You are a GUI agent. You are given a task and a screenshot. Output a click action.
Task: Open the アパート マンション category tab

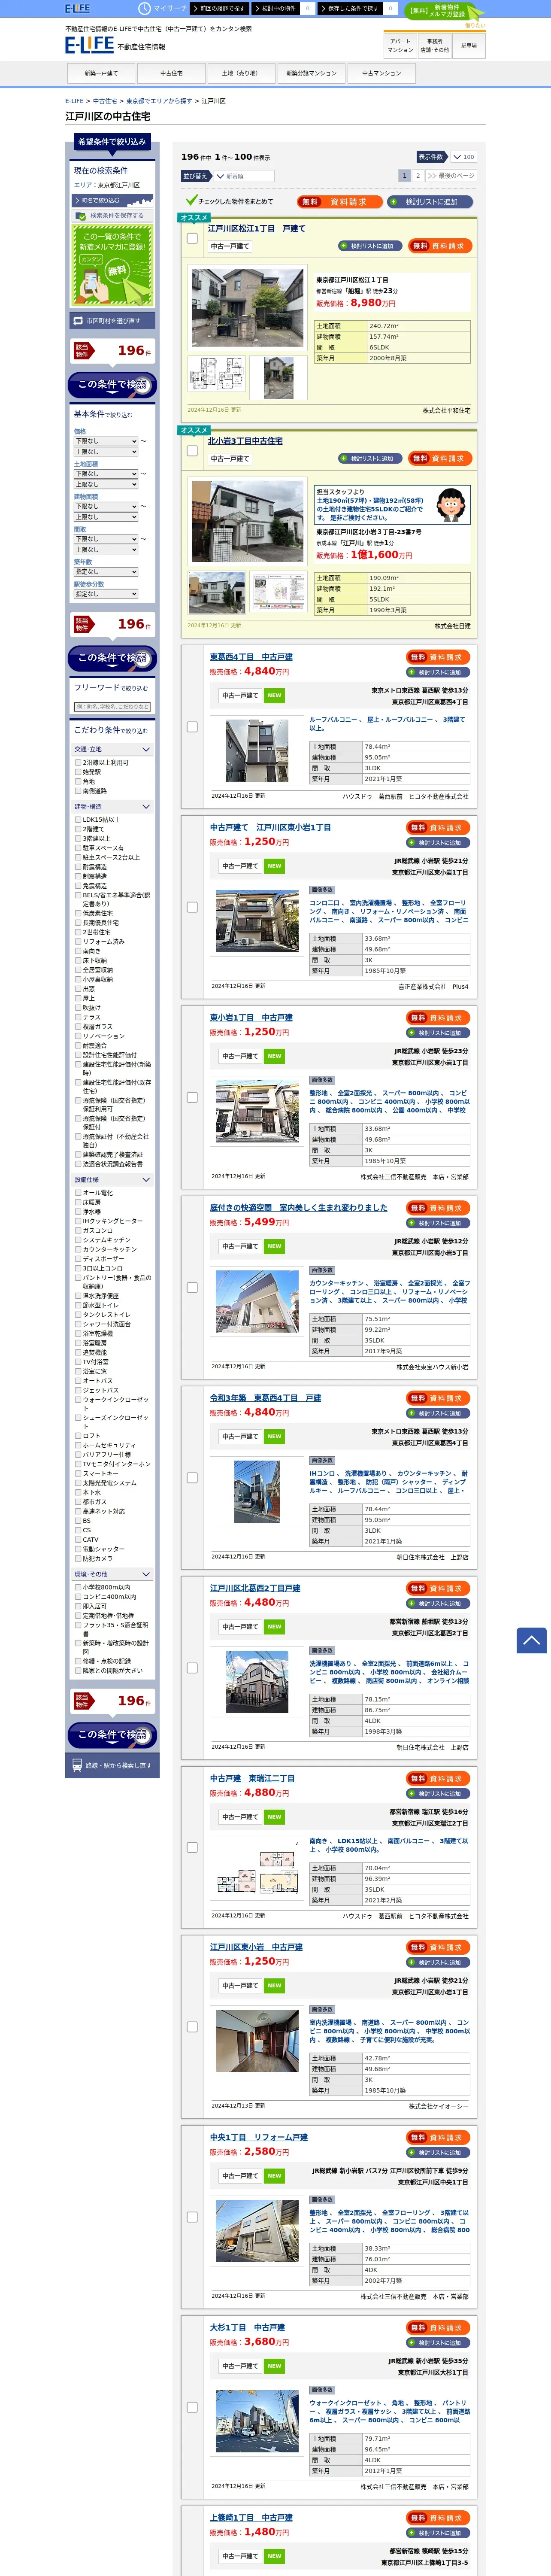pyautogui.click(x=400, y=46)
